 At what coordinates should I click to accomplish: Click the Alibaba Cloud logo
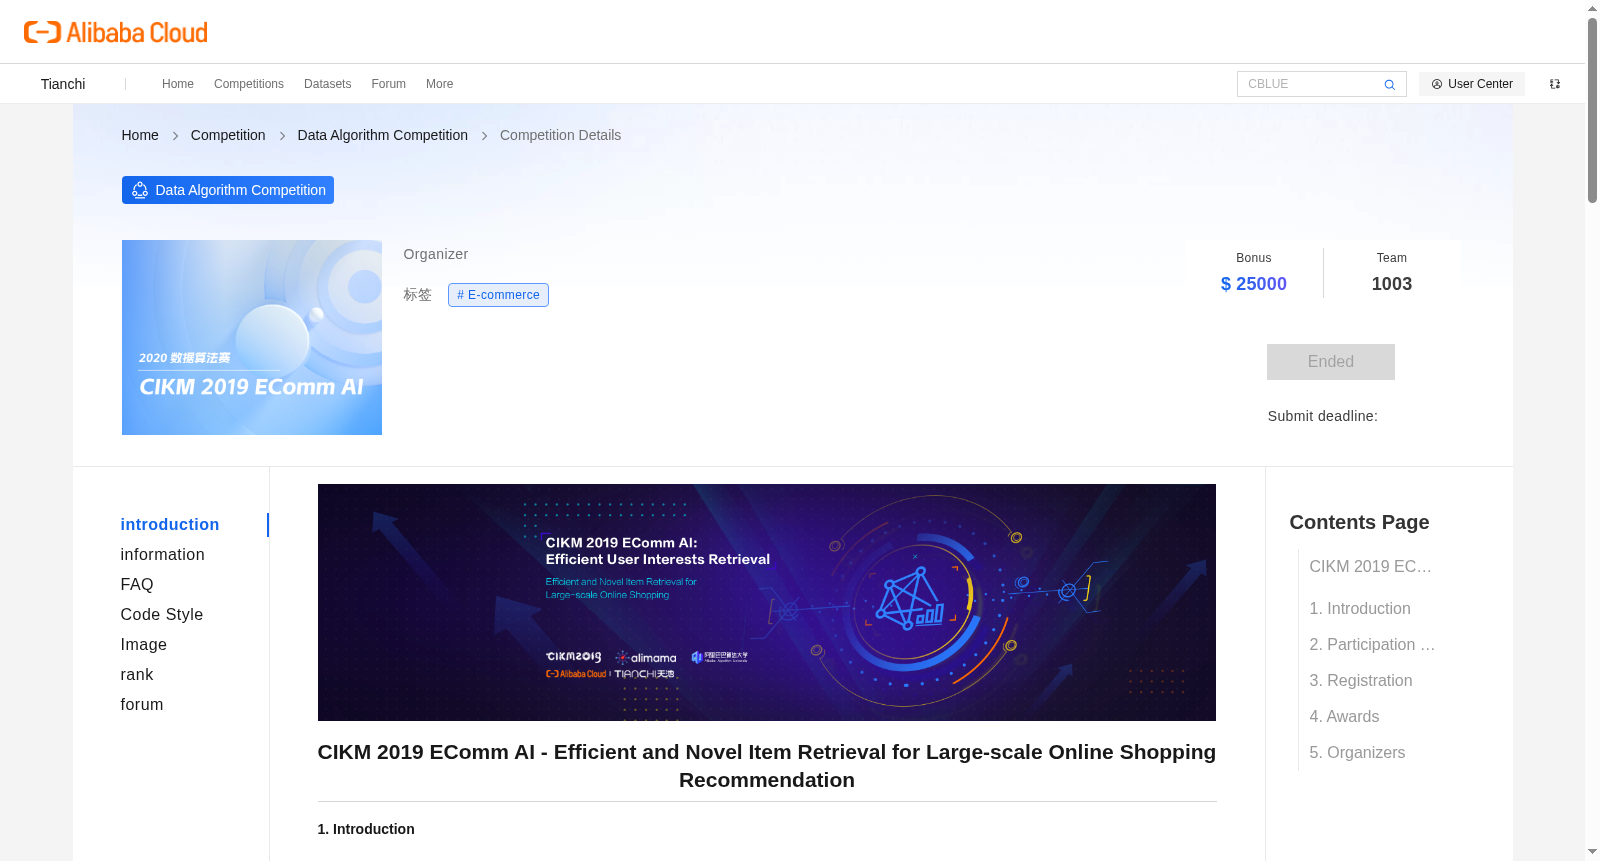(x=116, y=32)
